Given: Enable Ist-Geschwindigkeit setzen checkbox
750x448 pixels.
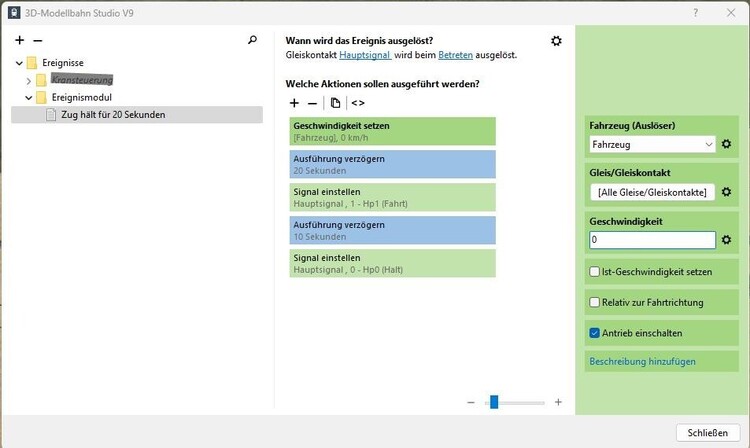Looking at the screenshot, I should point(595,272).
